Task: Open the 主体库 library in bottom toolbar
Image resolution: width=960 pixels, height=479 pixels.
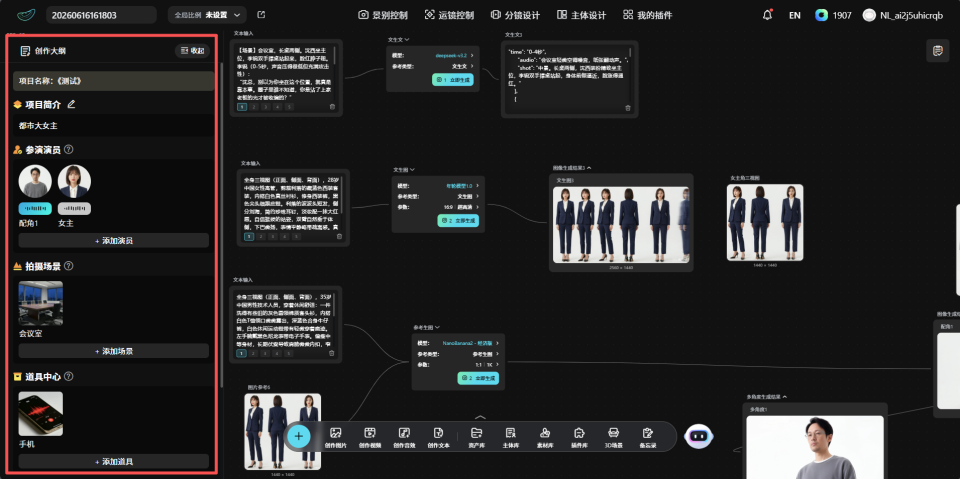Action: click(511, 437)
